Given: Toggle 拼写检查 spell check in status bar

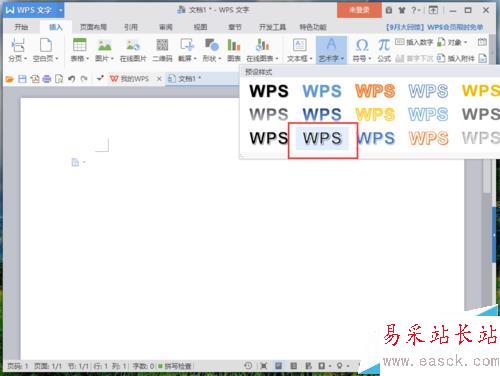Looking at the screenshot, I should tap(175, 366).
